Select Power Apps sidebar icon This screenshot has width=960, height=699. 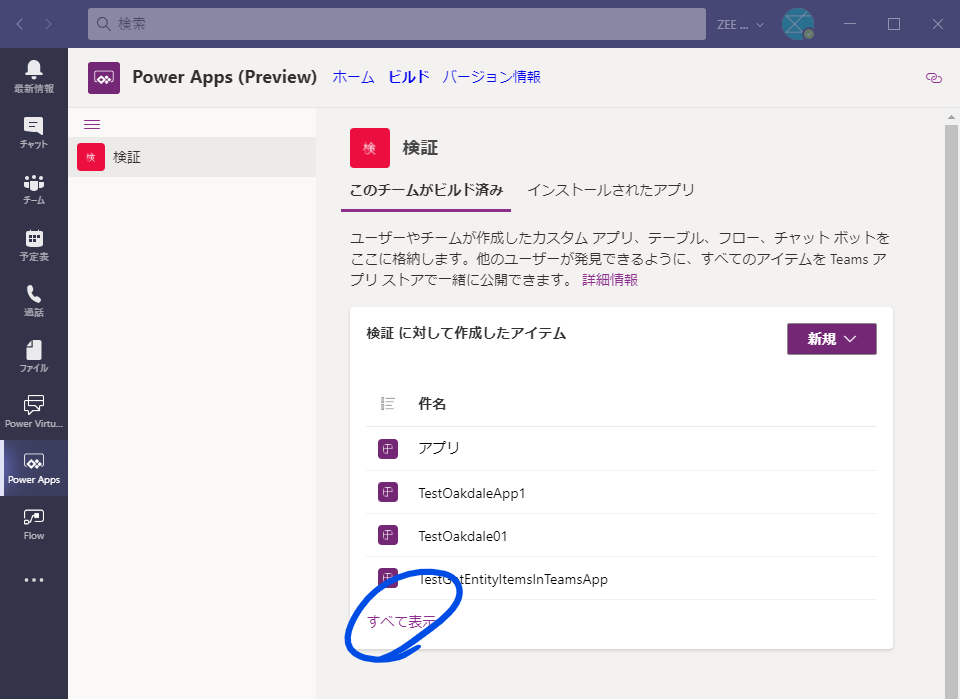[34, 468]
